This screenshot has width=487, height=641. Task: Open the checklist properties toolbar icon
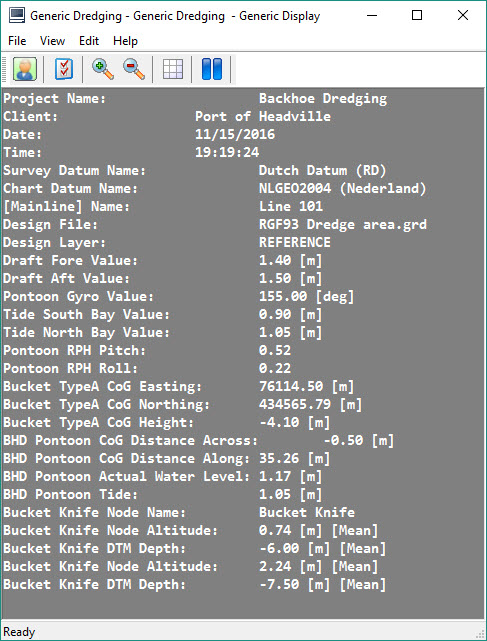click(64, 69)
